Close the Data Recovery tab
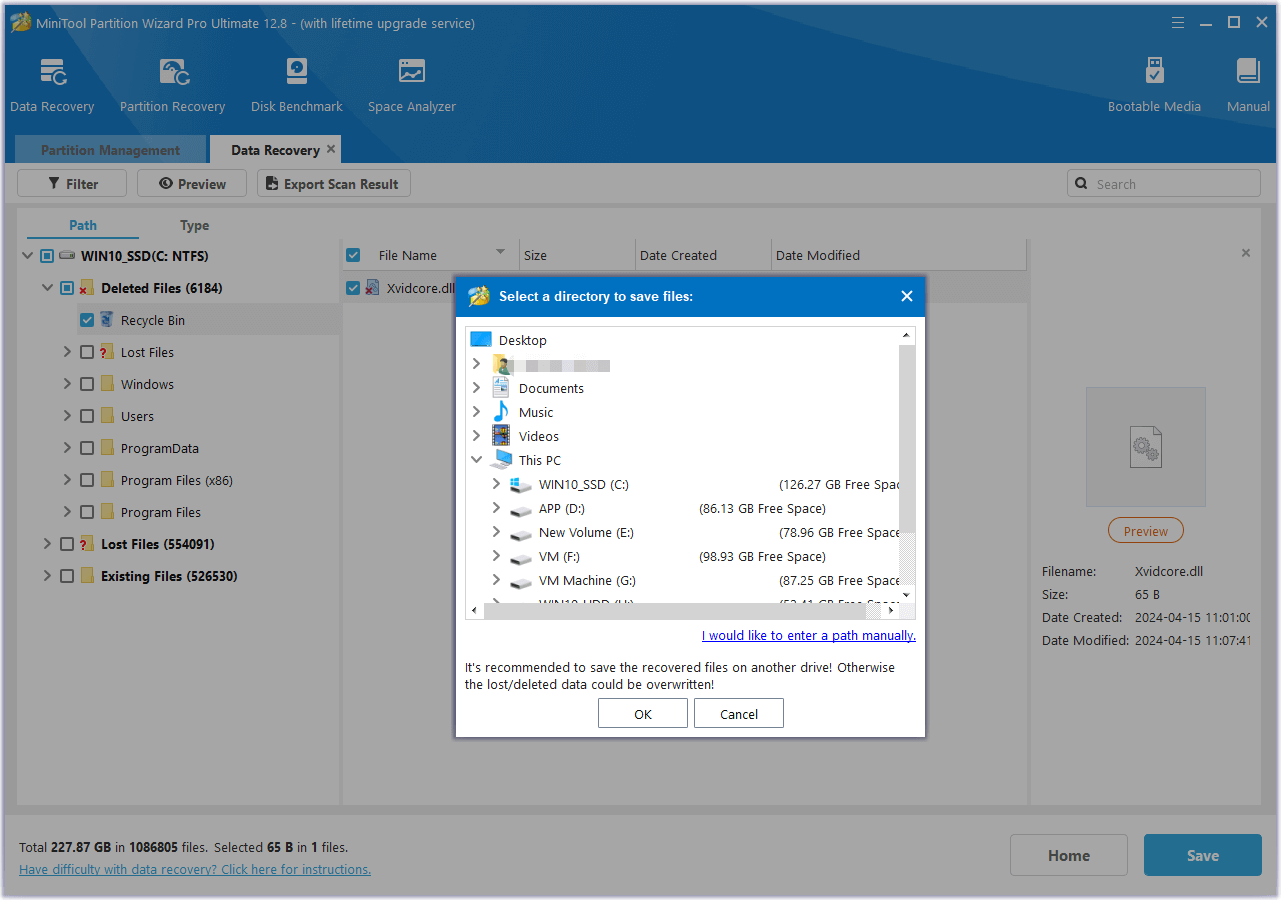Screen dimensions: 1281x900 pyautogui.click(x=331, y=149)
